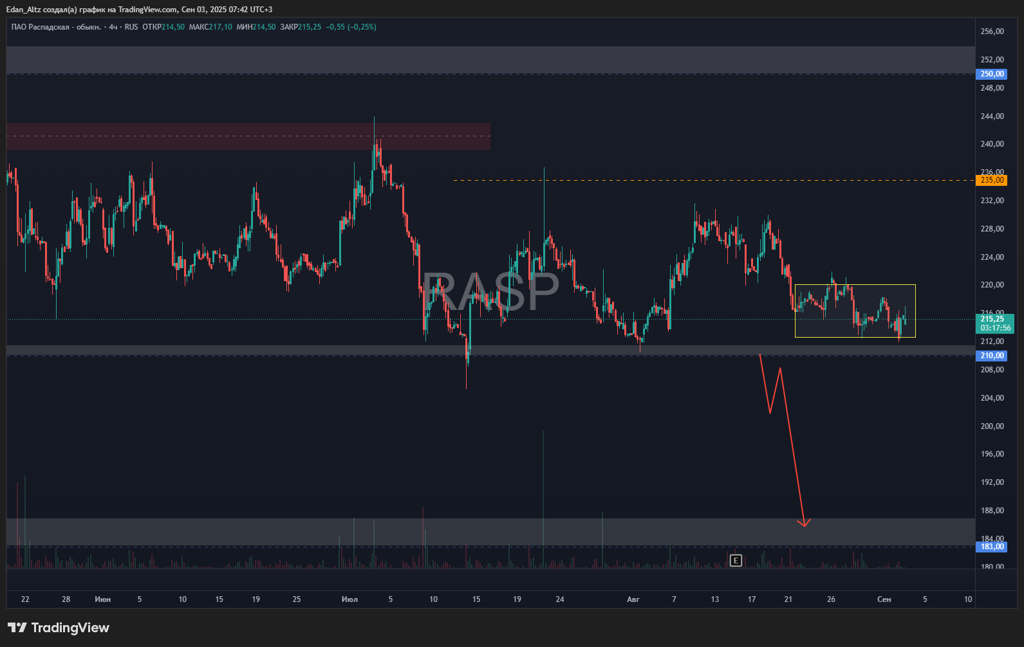This screenshot has height=647, width=1024.
Task: Select the blue 250,00 price level label
Action: [x=992, y=74]
